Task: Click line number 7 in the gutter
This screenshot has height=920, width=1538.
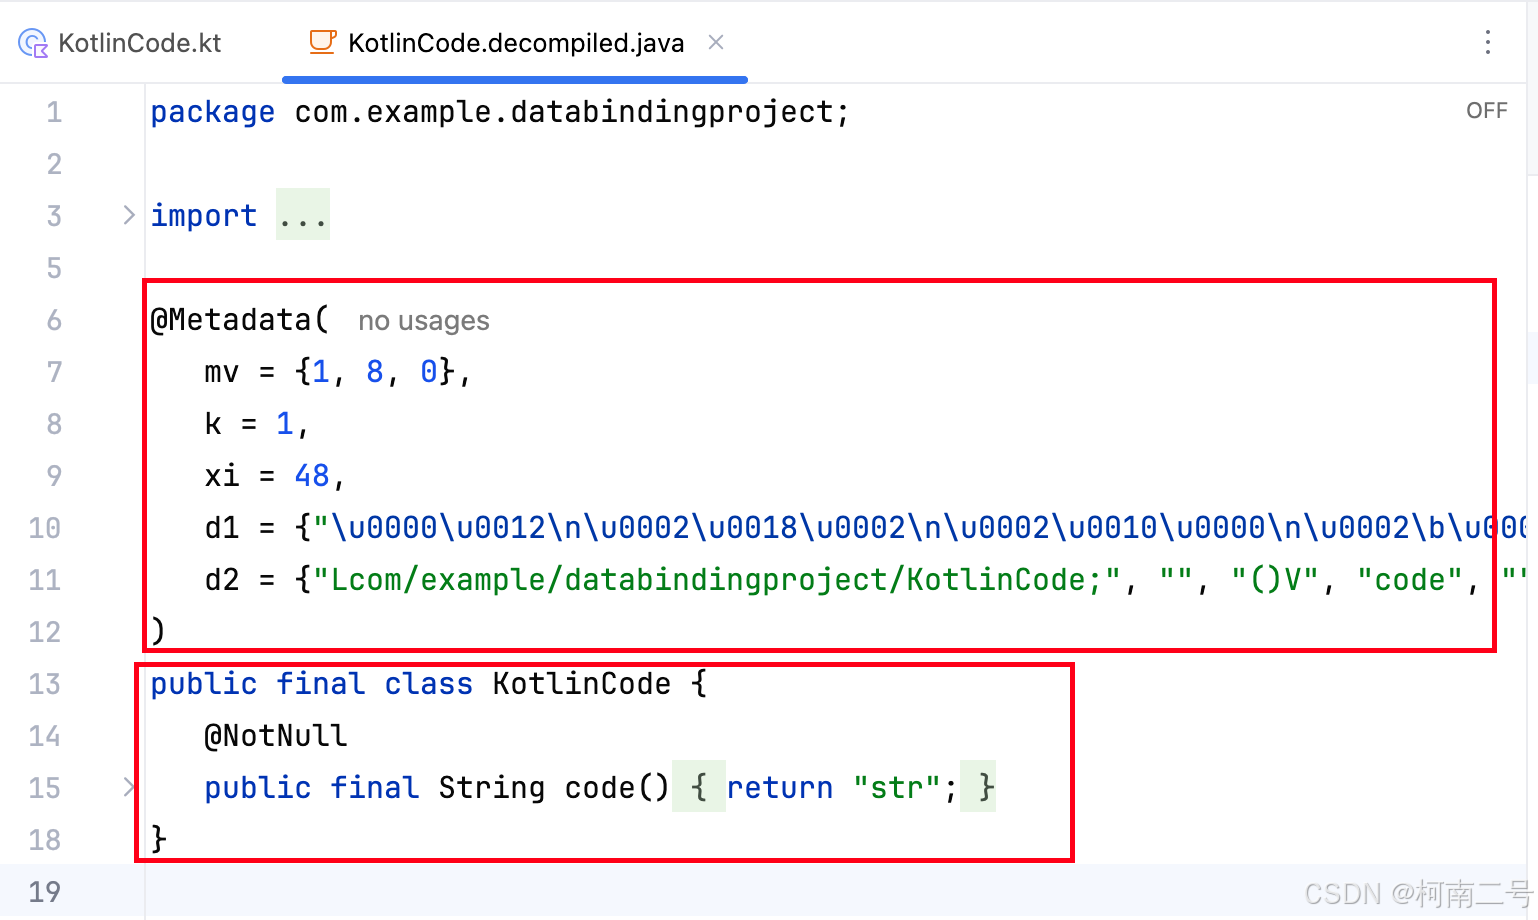Action: tap(54, 371)
